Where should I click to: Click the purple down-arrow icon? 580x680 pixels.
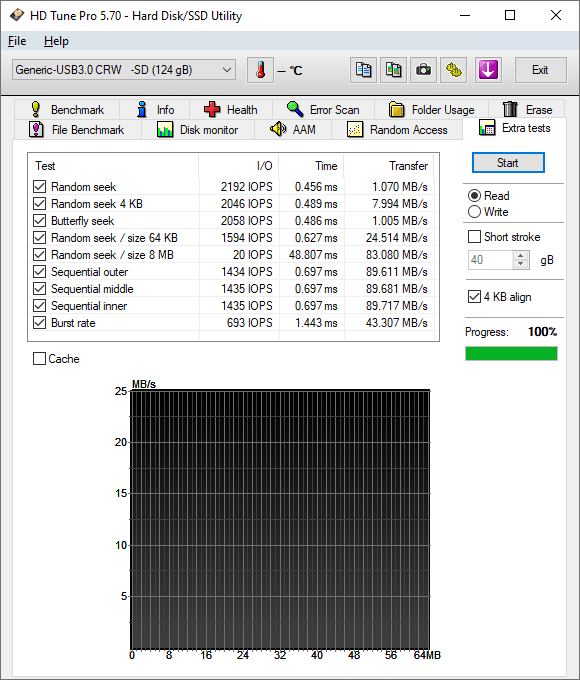tap(488, 70)
